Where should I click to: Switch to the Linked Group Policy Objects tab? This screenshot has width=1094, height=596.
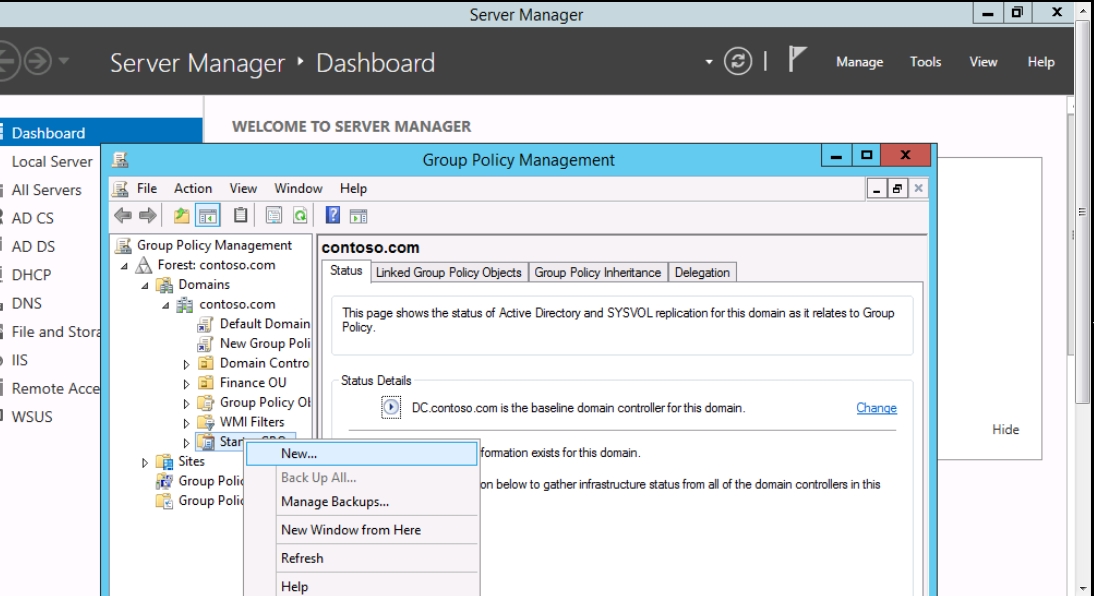click(448, 272)
